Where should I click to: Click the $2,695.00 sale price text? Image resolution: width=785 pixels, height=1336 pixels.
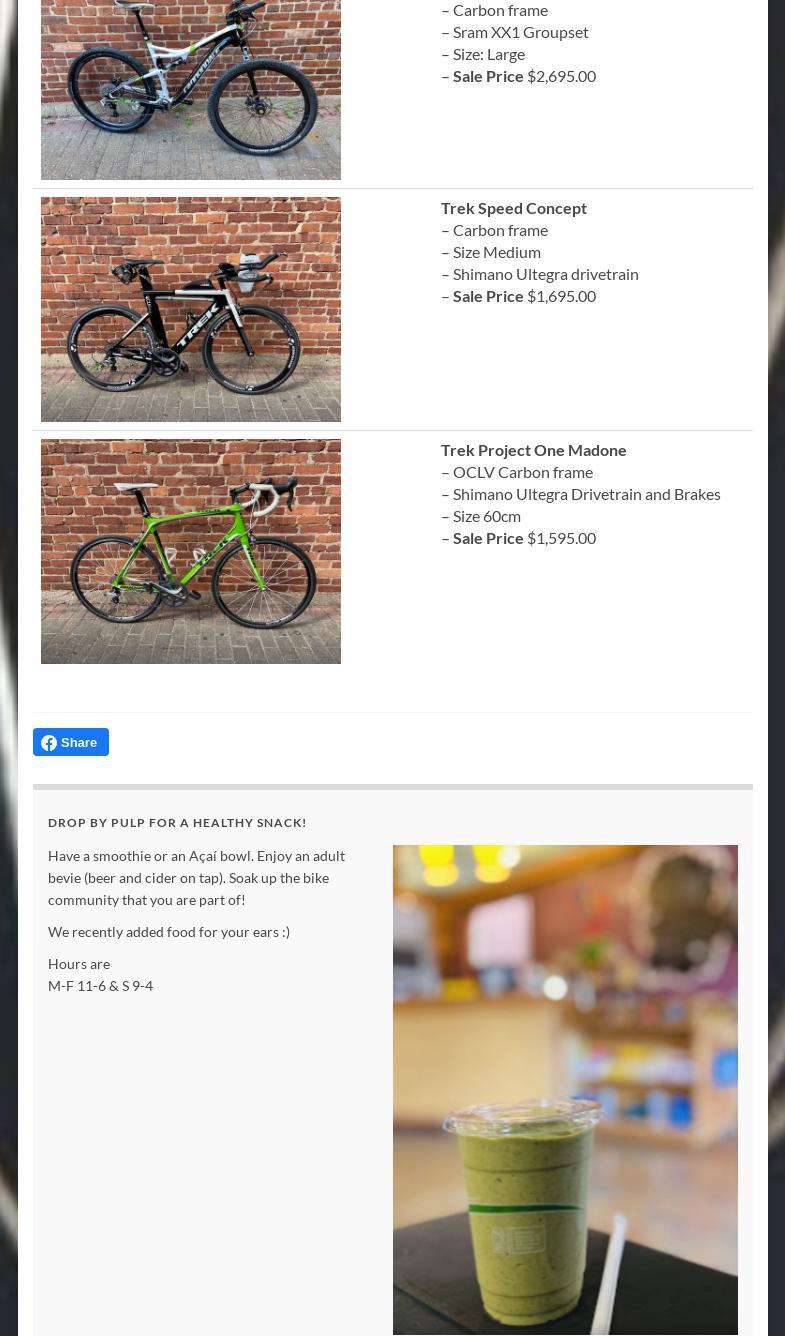561,76
